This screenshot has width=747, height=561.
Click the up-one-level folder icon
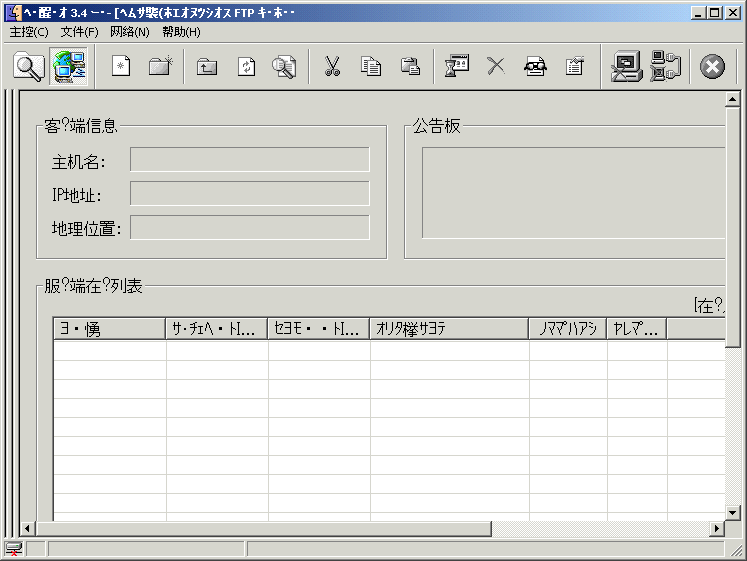[207, 67]
